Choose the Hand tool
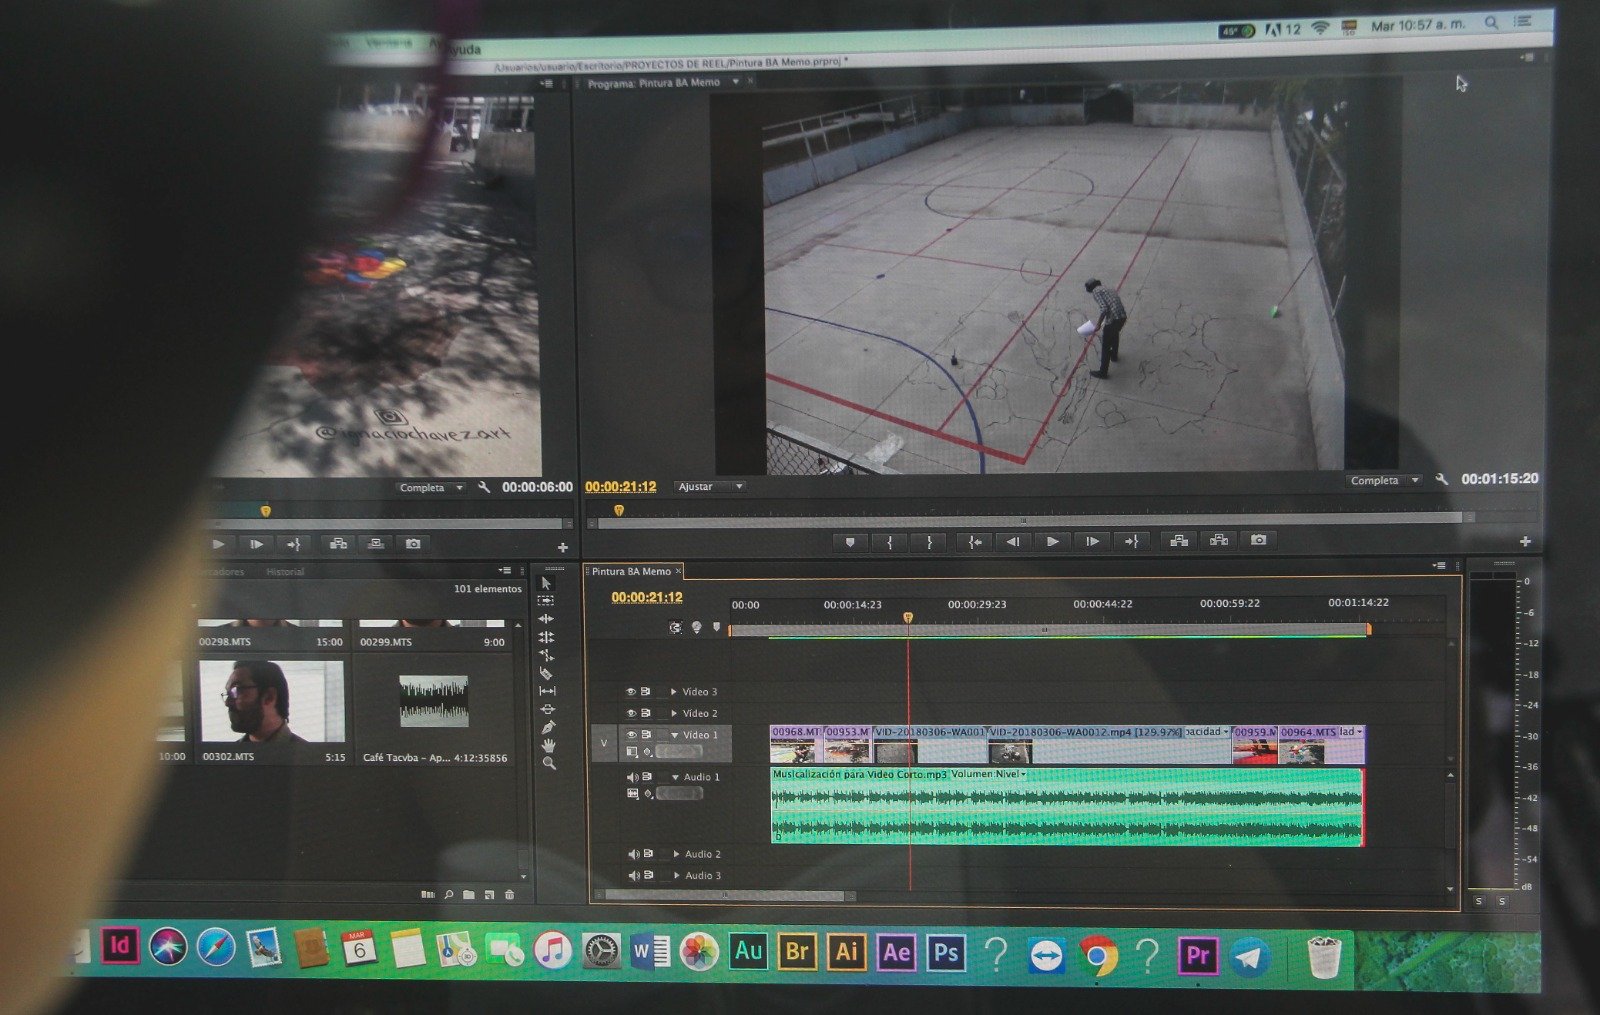 [548, 745]
